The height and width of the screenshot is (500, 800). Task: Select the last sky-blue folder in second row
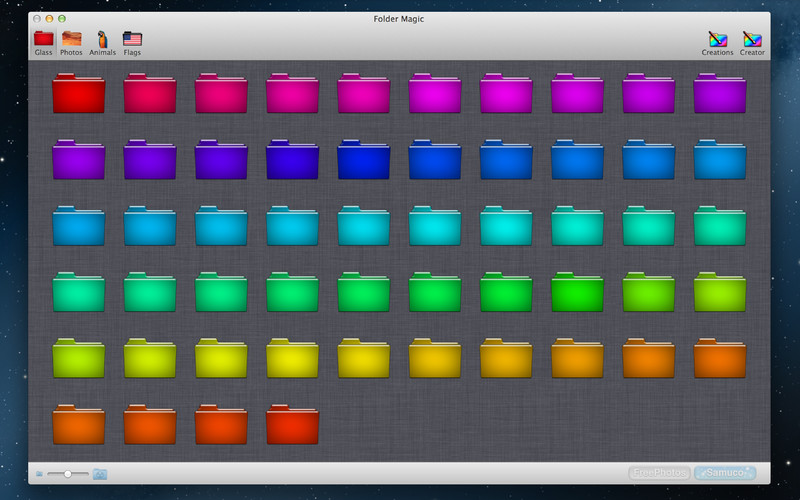[x=720, y=159]
